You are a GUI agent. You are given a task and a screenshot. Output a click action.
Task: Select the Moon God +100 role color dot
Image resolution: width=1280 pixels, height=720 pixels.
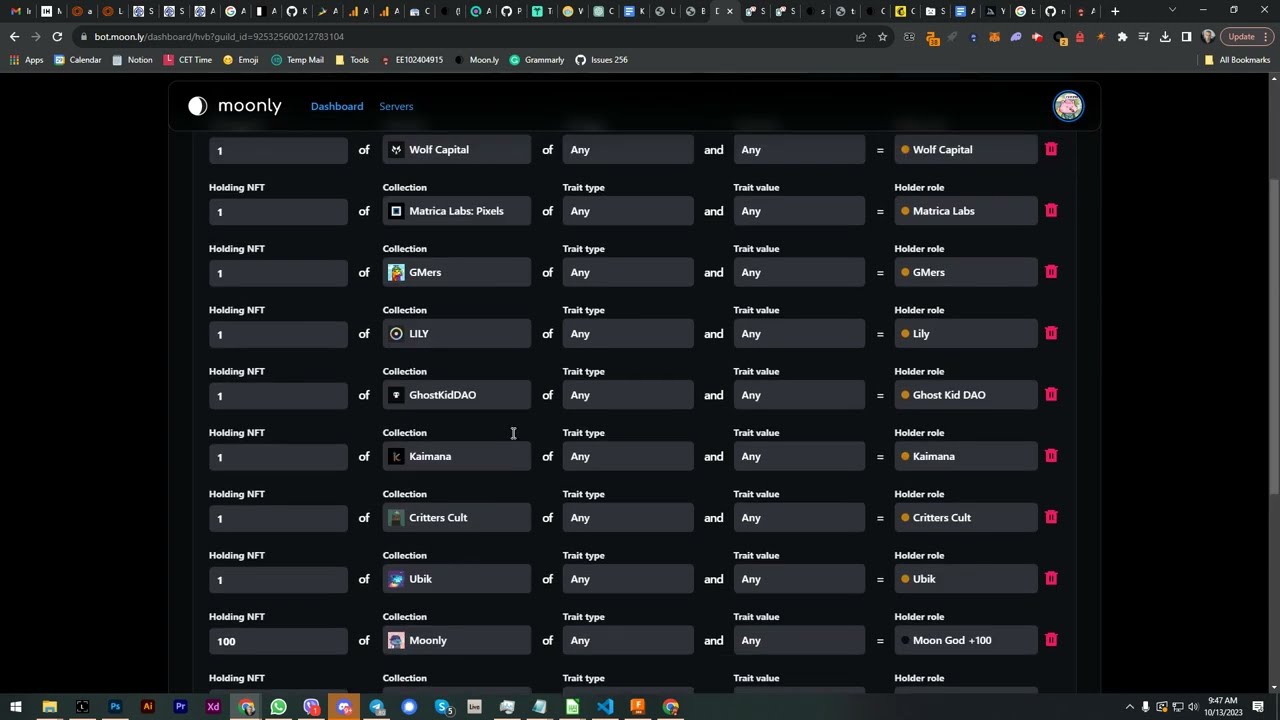[x=905, y=640]
